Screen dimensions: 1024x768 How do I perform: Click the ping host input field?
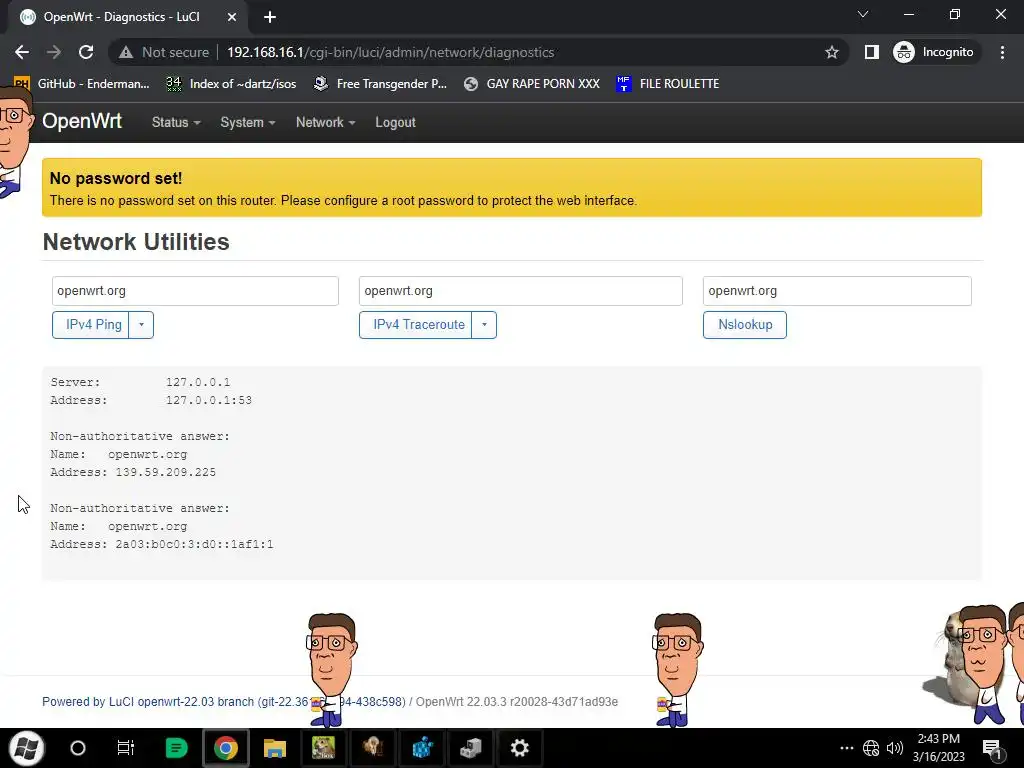click(195, 291)
